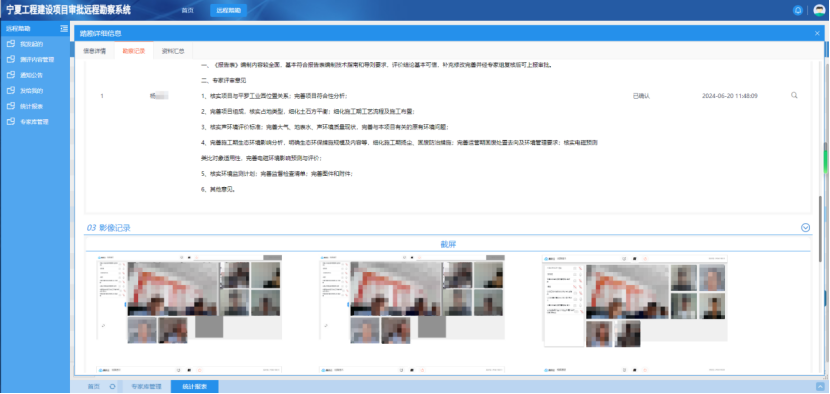The width and height of the screenshot is (830, 394).
Task: Click the icon beside 专家库管理 in sidebar
Action: pos(11,121)
